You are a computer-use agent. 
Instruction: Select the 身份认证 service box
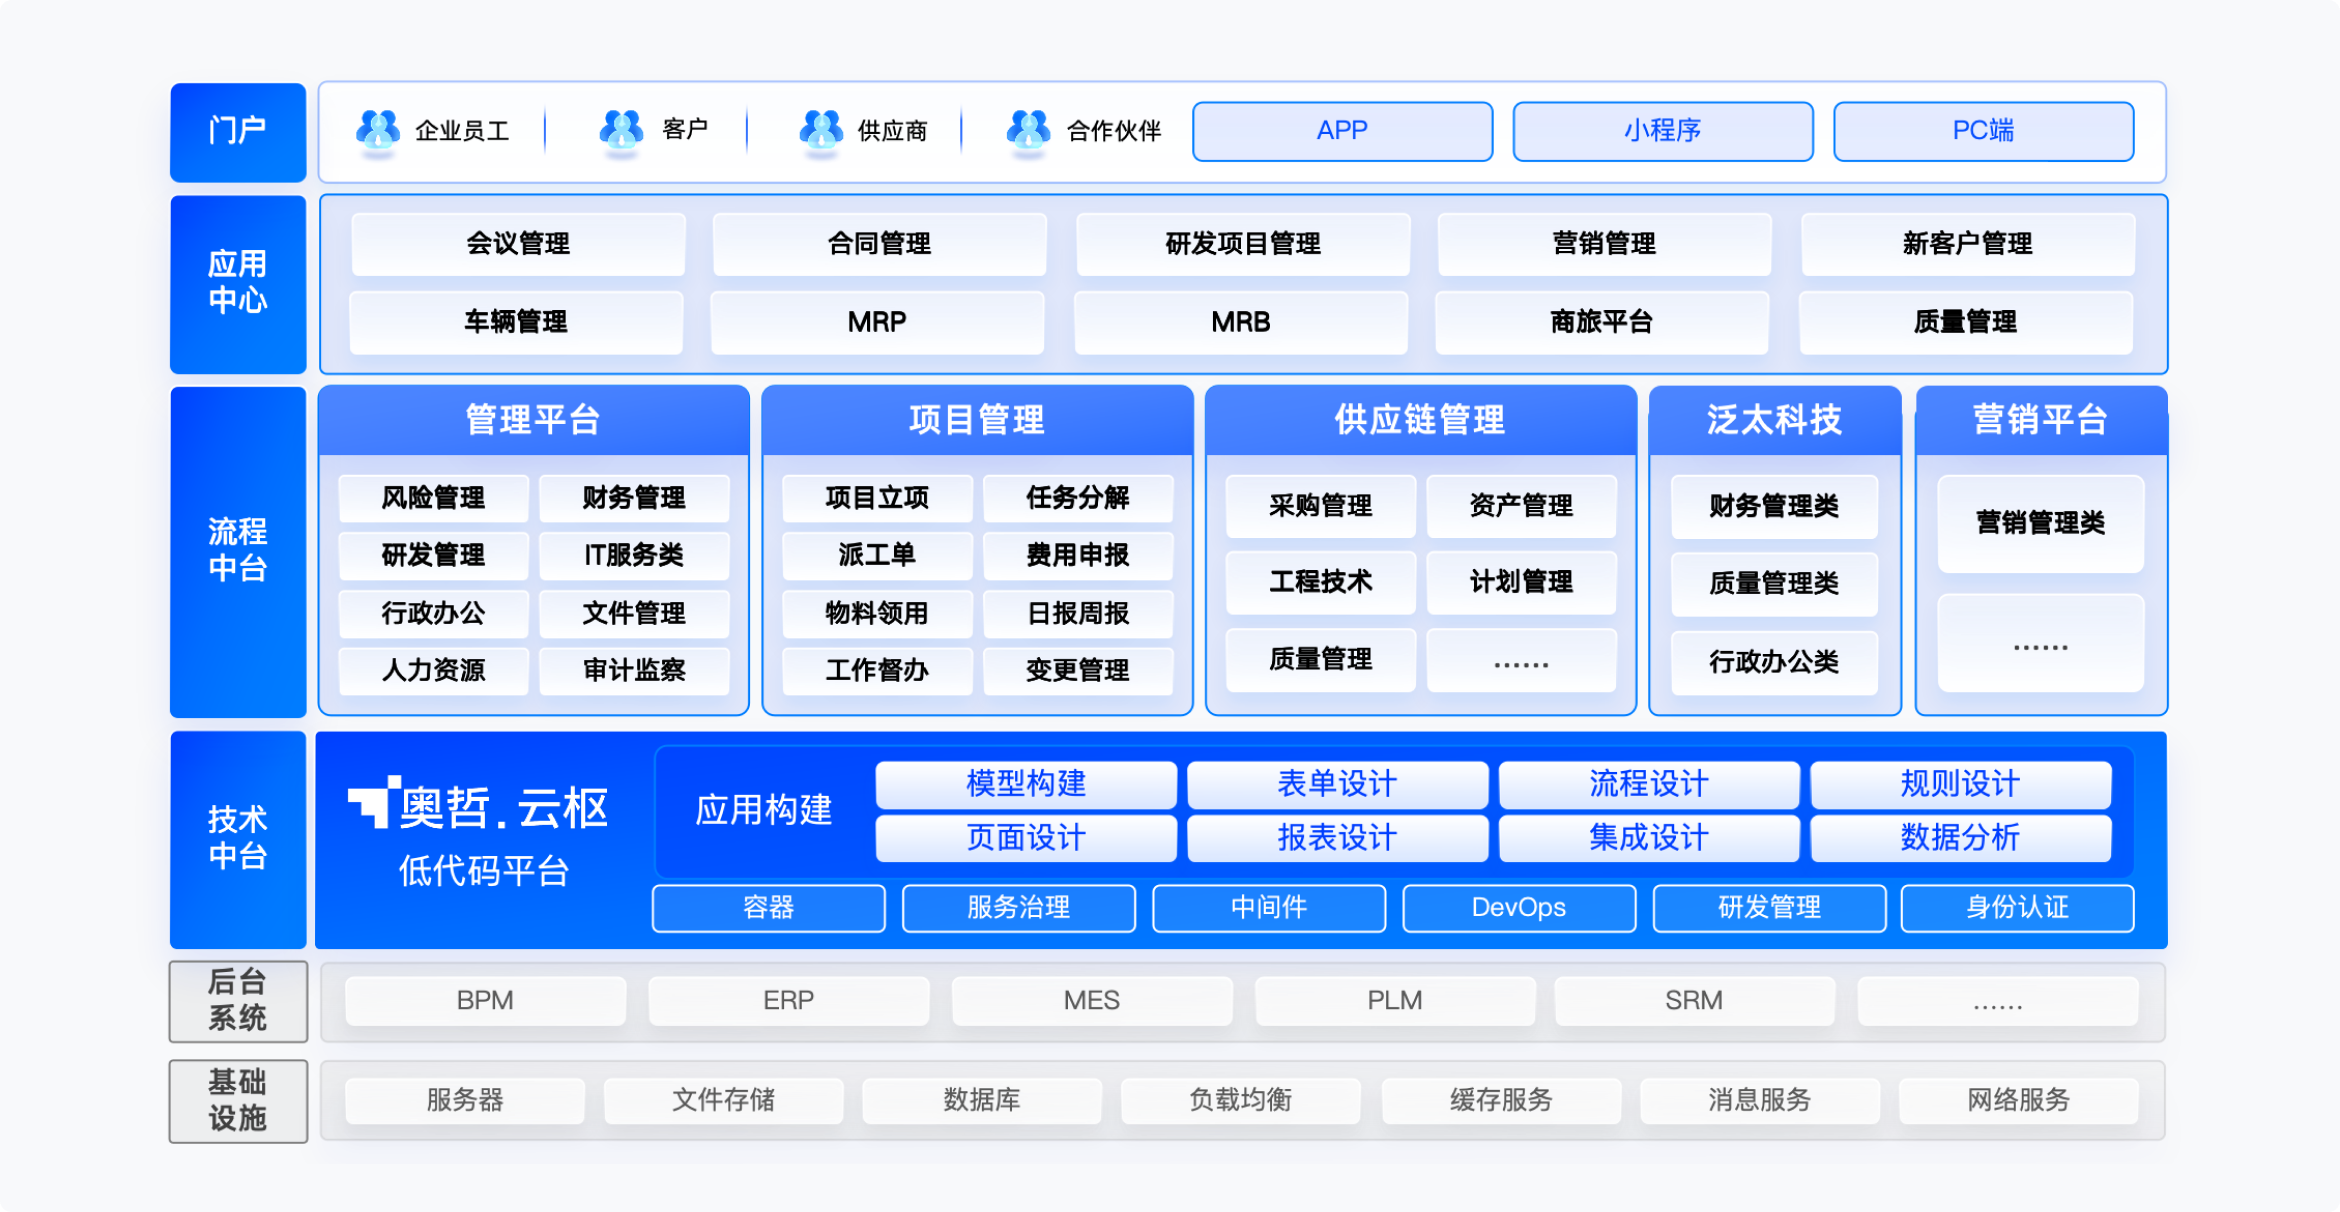[x=2017, y=908]
